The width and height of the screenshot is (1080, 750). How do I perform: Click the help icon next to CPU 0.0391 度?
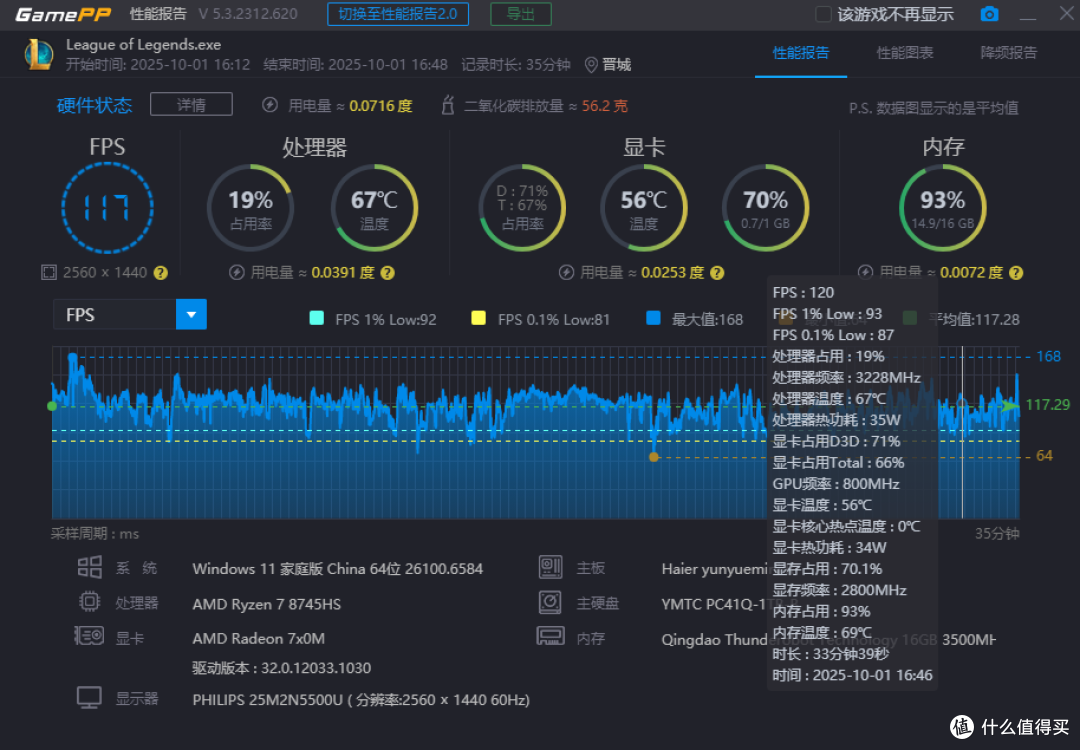388,273
